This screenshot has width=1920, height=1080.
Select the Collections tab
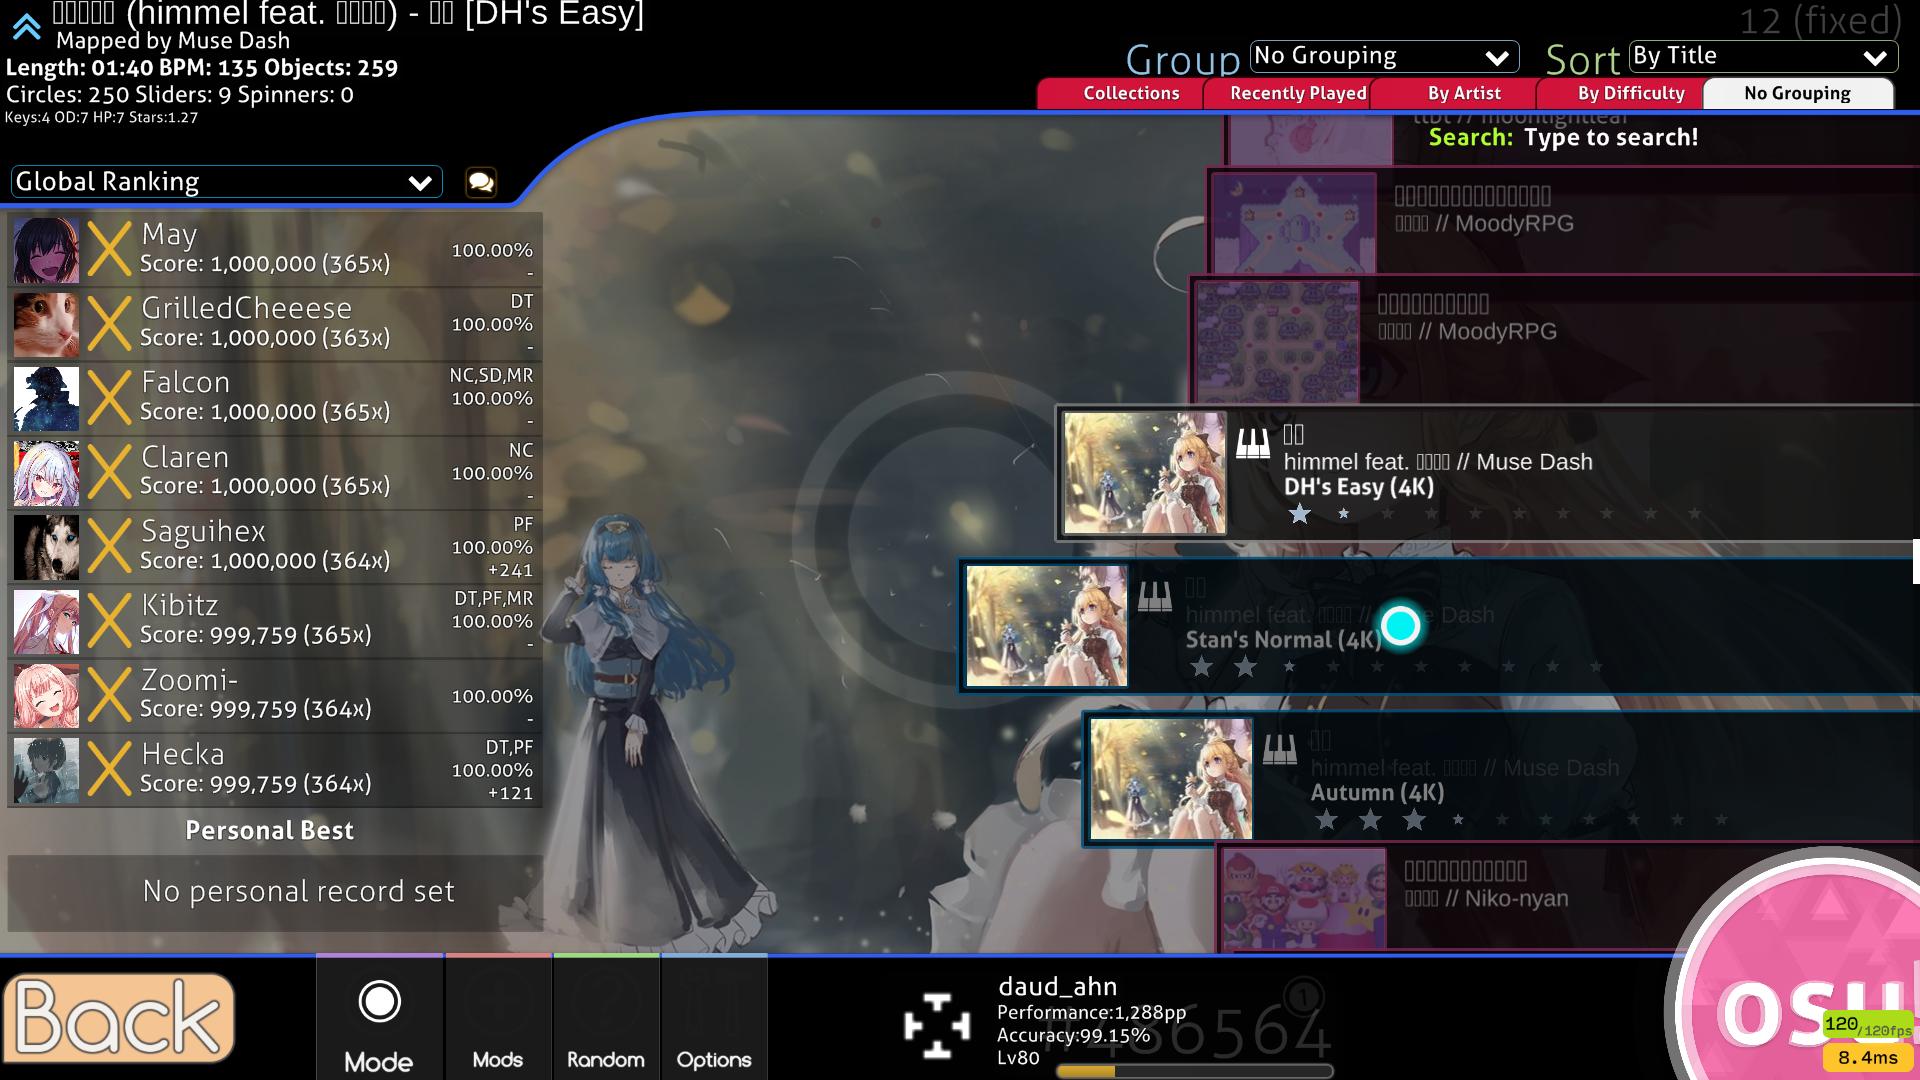point(1130,91)
